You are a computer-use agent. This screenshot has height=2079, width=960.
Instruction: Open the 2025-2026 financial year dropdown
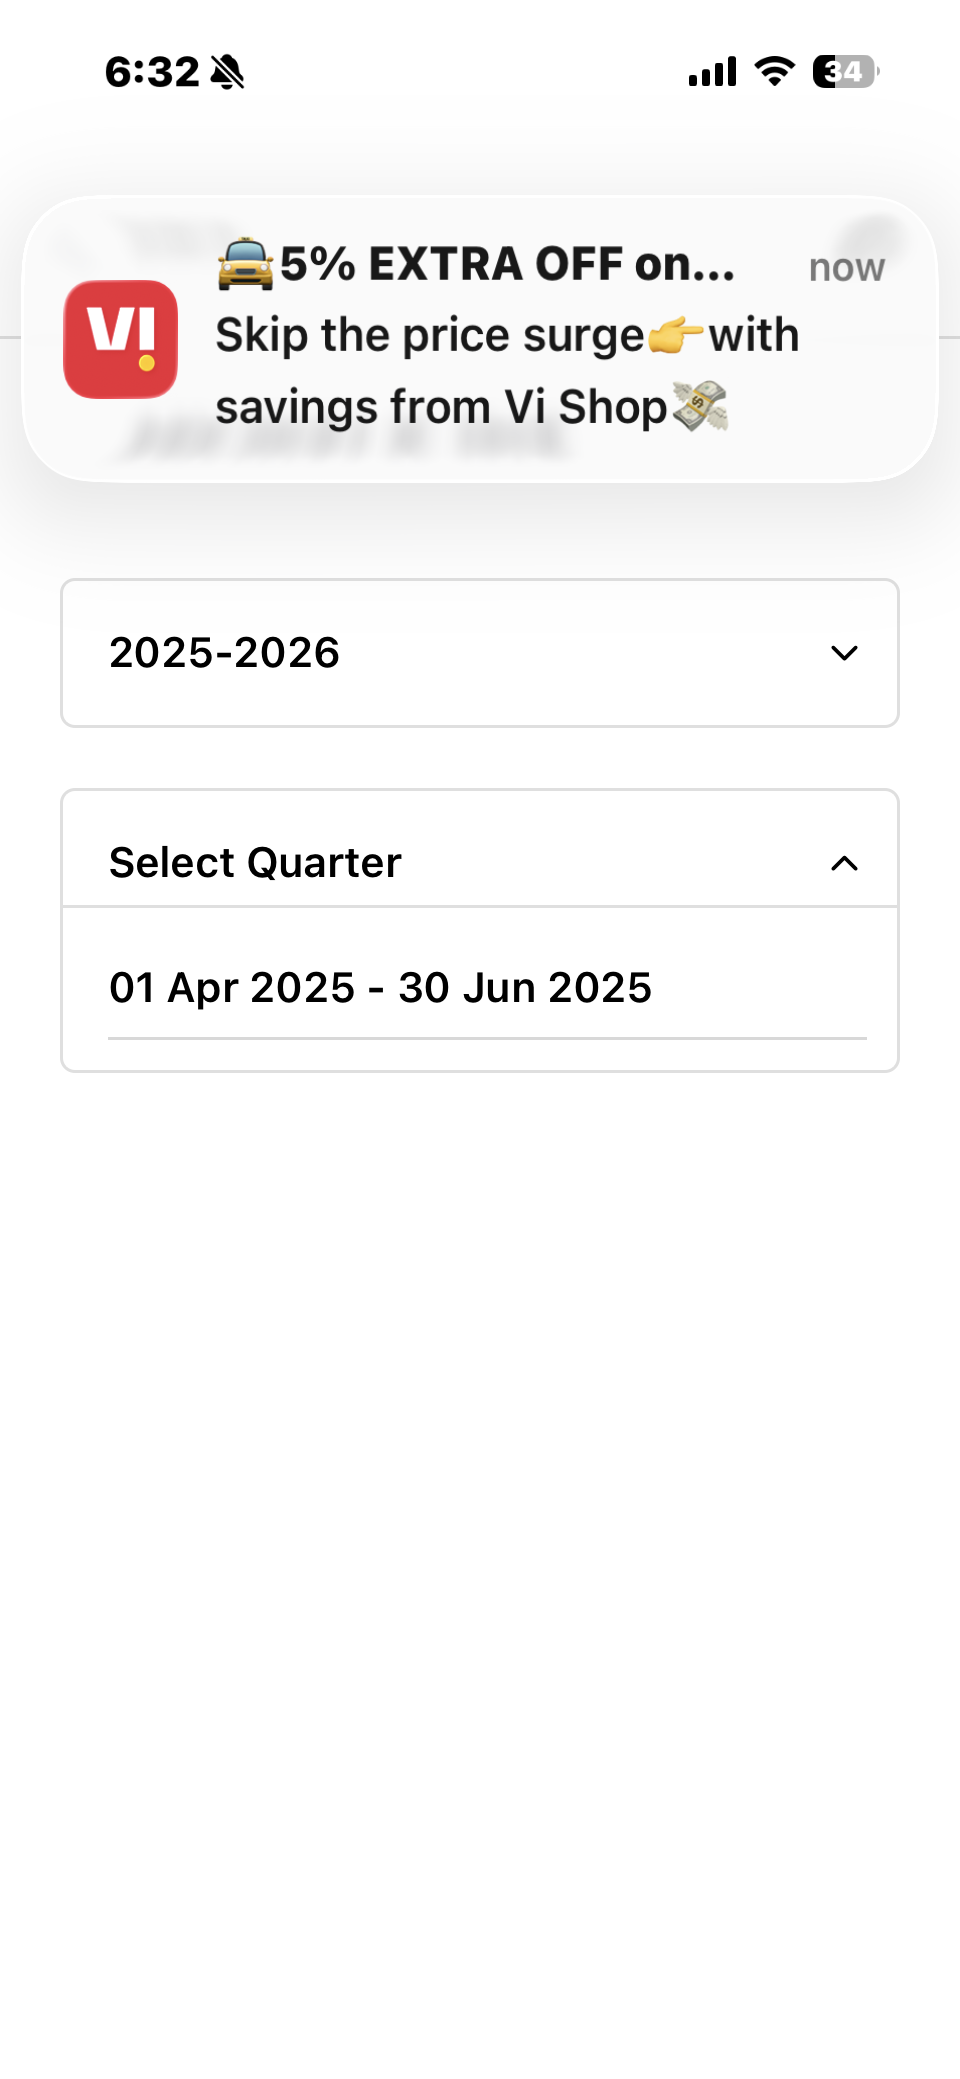(x=480, y=653)
